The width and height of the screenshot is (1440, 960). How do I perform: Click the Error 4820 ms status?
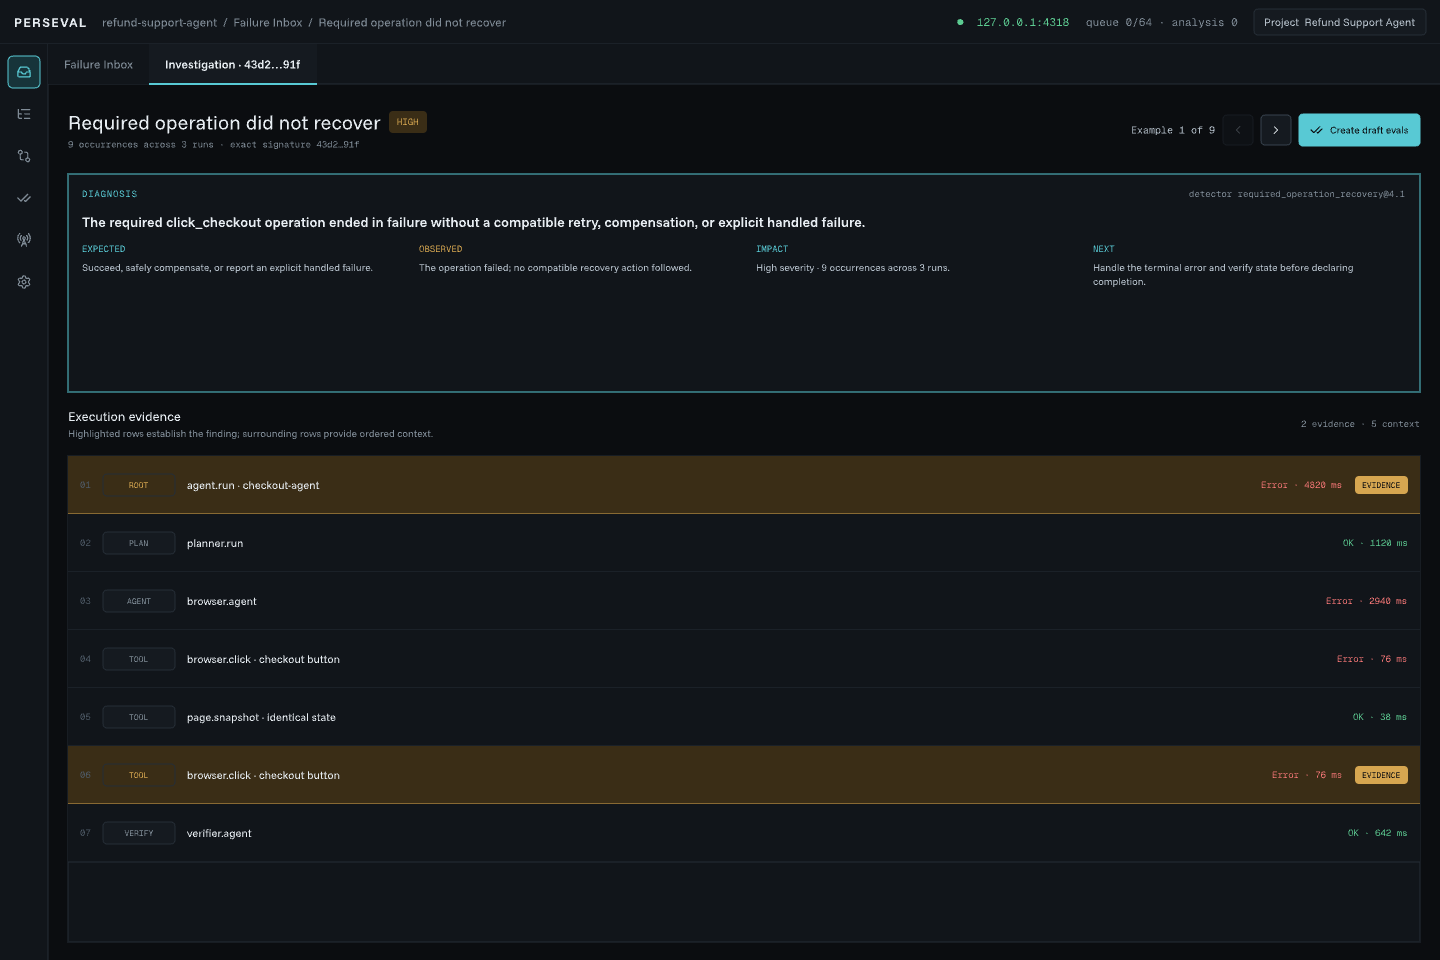click(x=1301, y=485)
